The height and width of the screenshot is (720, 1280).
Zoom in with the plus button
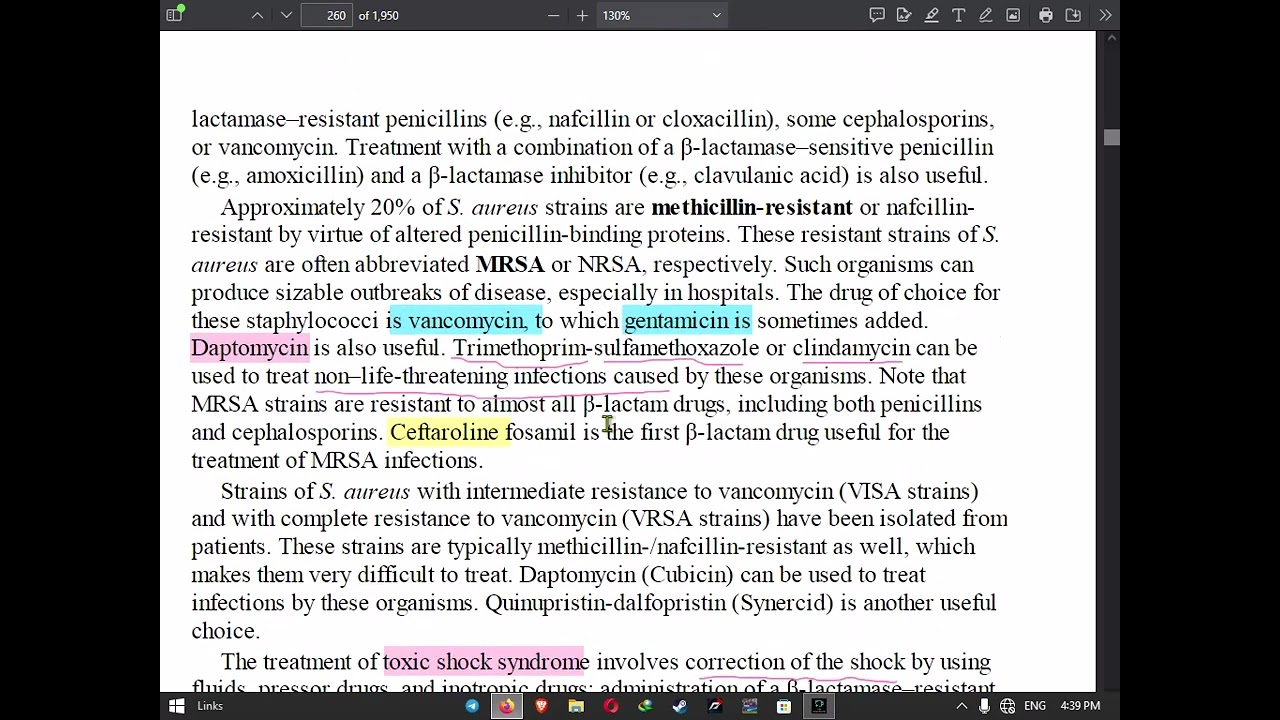(x=582, y=15)
